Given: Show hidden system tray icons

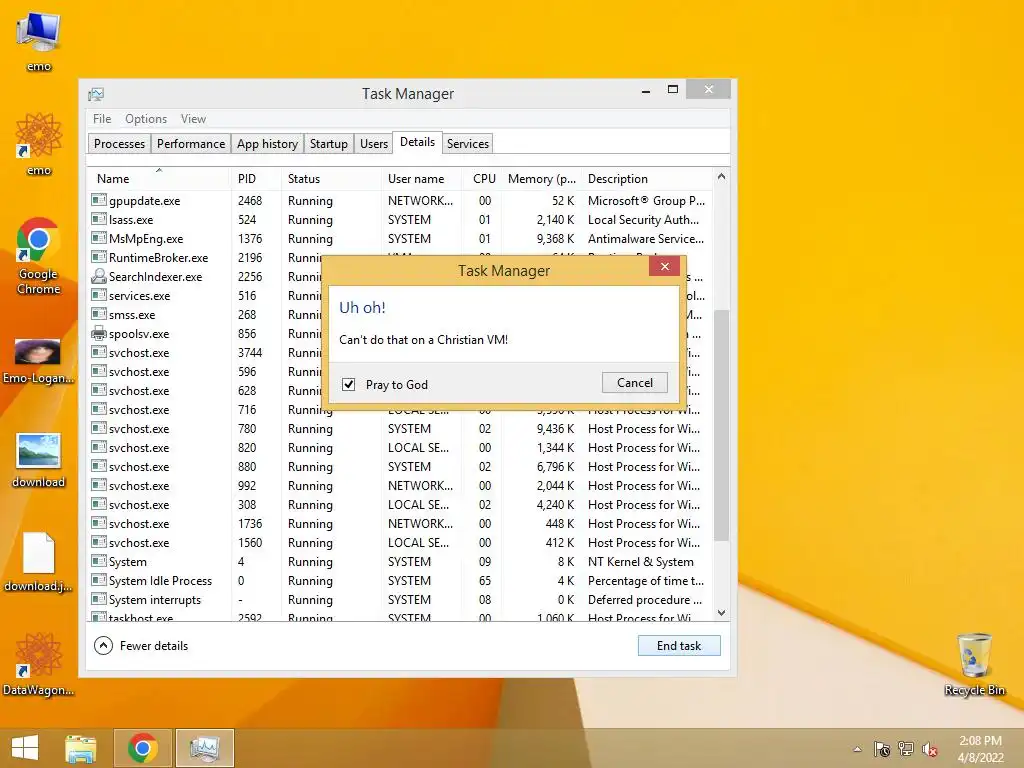Looking at the screenshot, I should pyautogui.click(x=857, y=749).
